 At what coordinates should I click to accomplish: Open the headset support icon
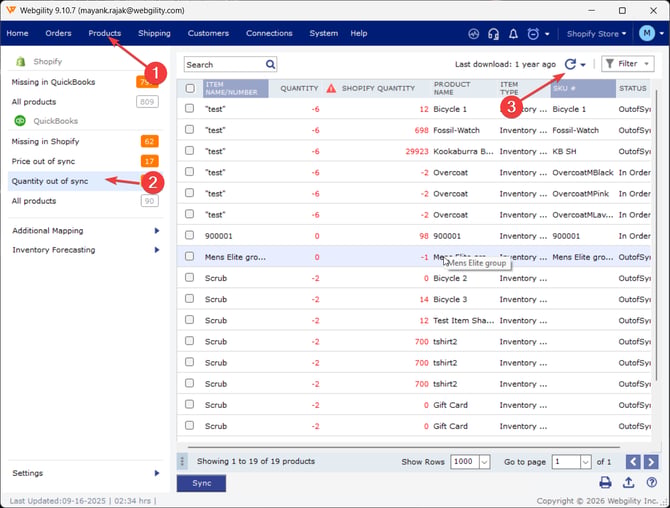pos(493,34)
